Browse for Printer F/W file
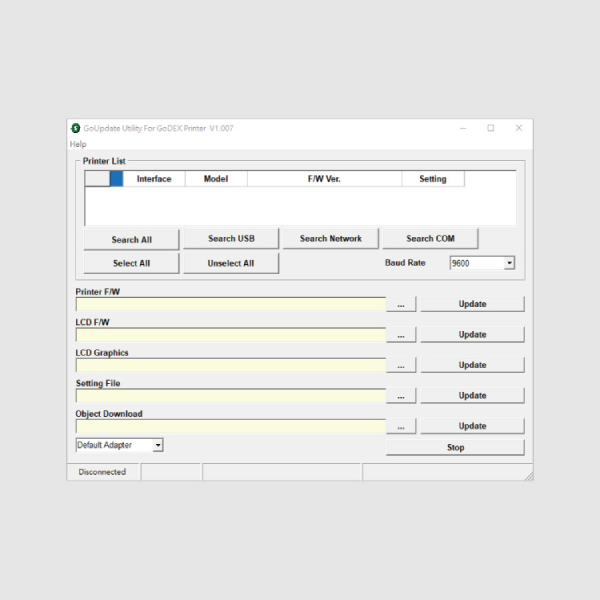 (401, 305)
